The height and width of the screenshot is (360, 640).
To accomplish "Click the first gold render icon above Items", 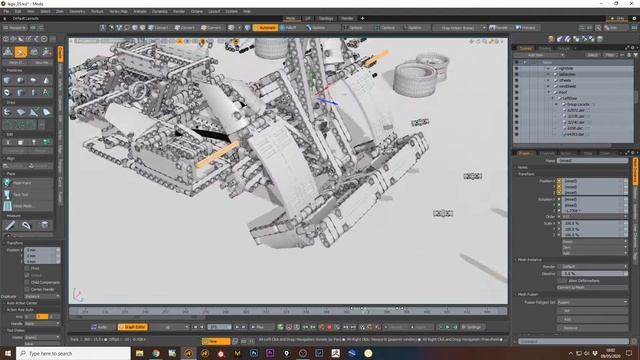I will point(551,39).
